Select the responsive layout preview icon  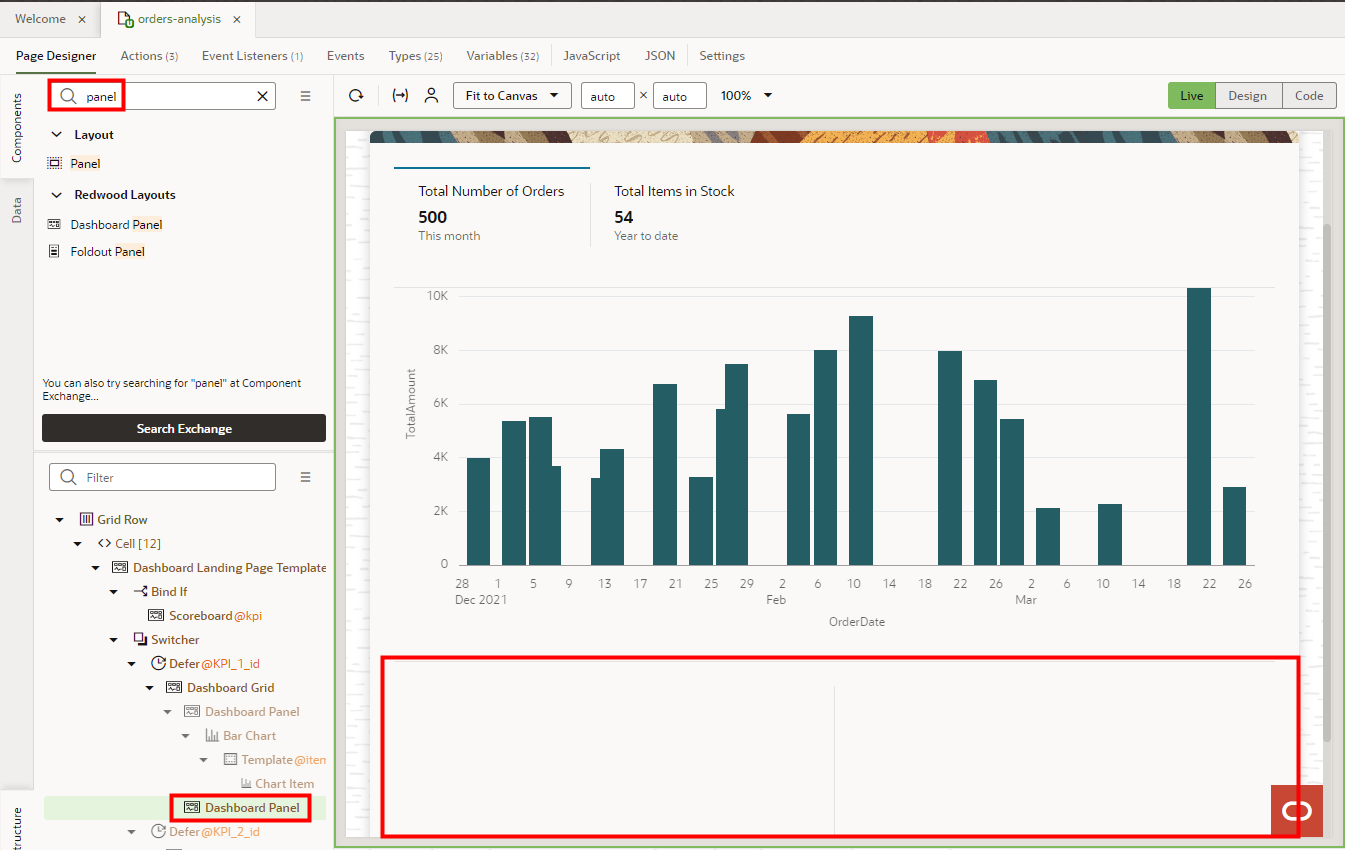[x=401, y=95]
